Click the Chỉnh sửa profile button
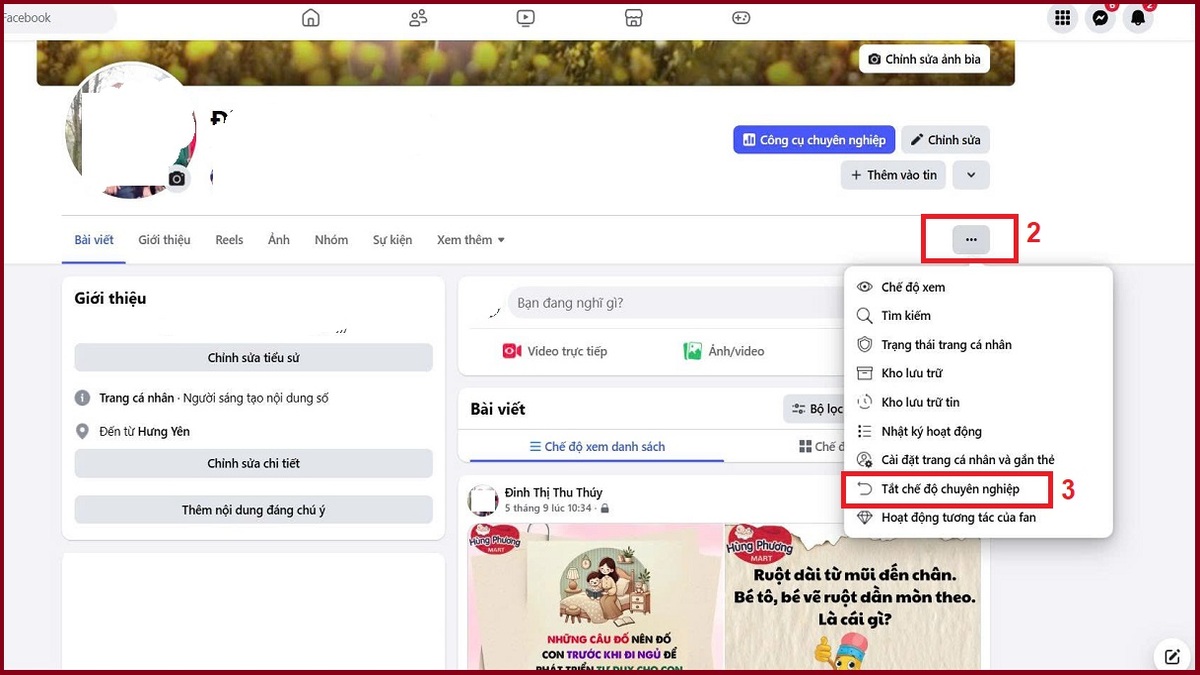 pos(945,140)
